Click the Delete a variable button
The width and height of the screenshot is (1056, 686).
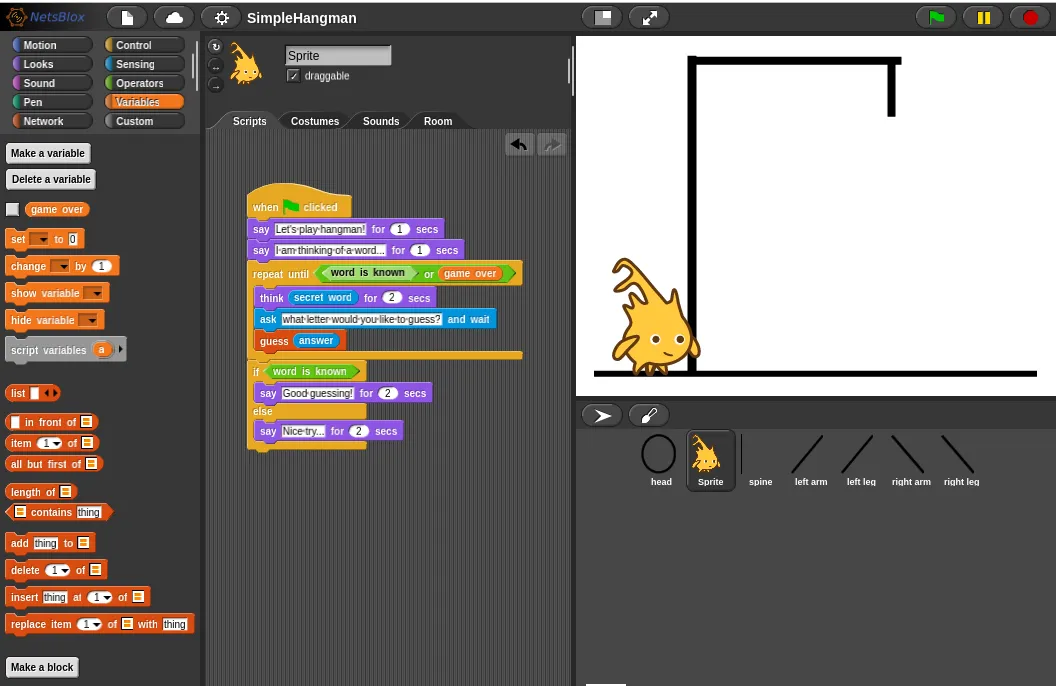[x=51, y=179]
